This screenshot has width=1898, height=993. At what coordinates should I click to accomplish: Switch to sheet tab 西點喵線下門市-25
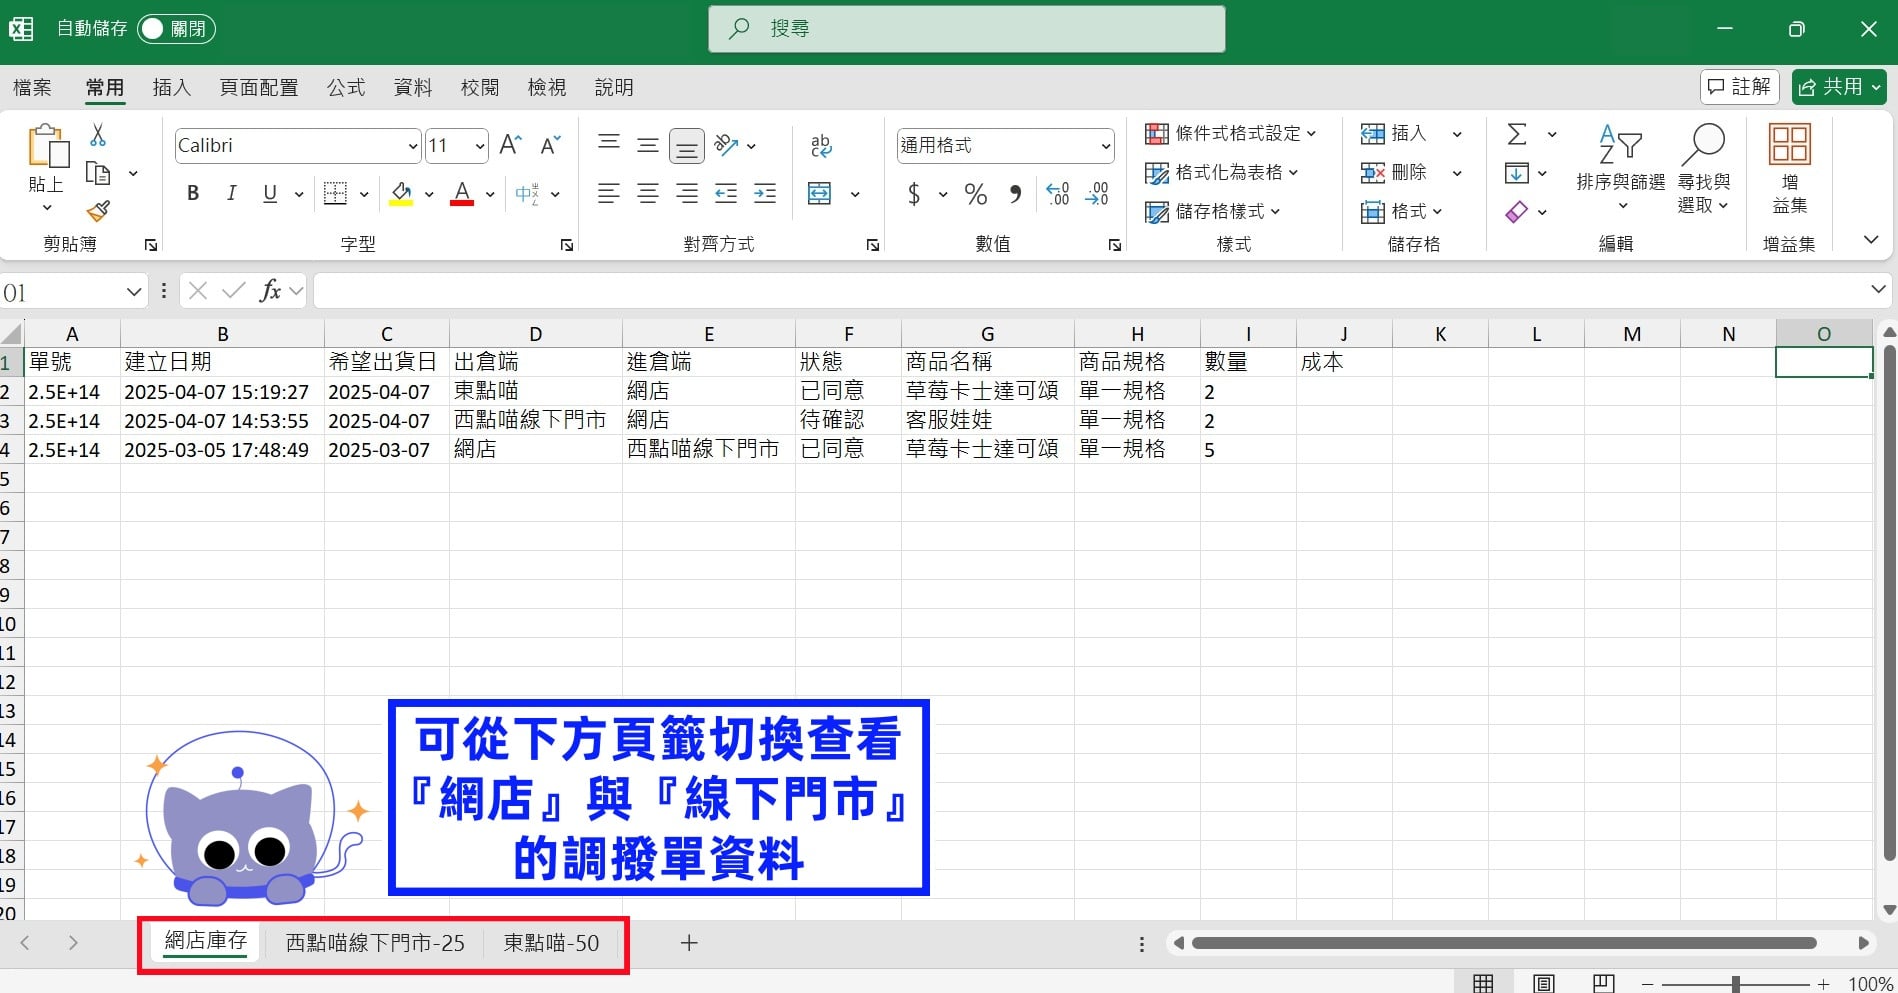pos(375,943)
